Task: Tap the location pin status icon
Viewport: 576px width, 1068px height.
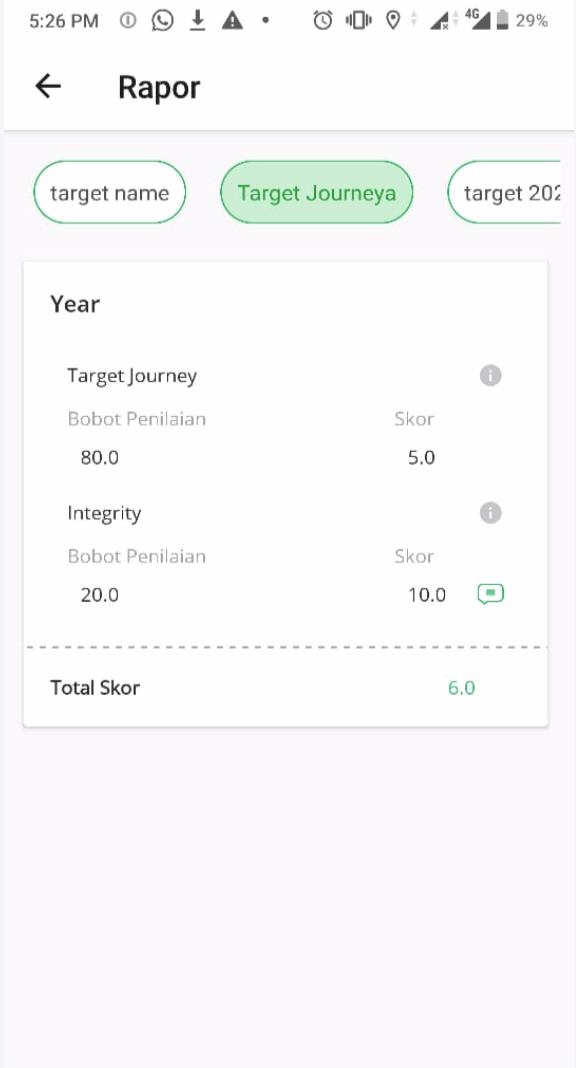Action: 392,20
